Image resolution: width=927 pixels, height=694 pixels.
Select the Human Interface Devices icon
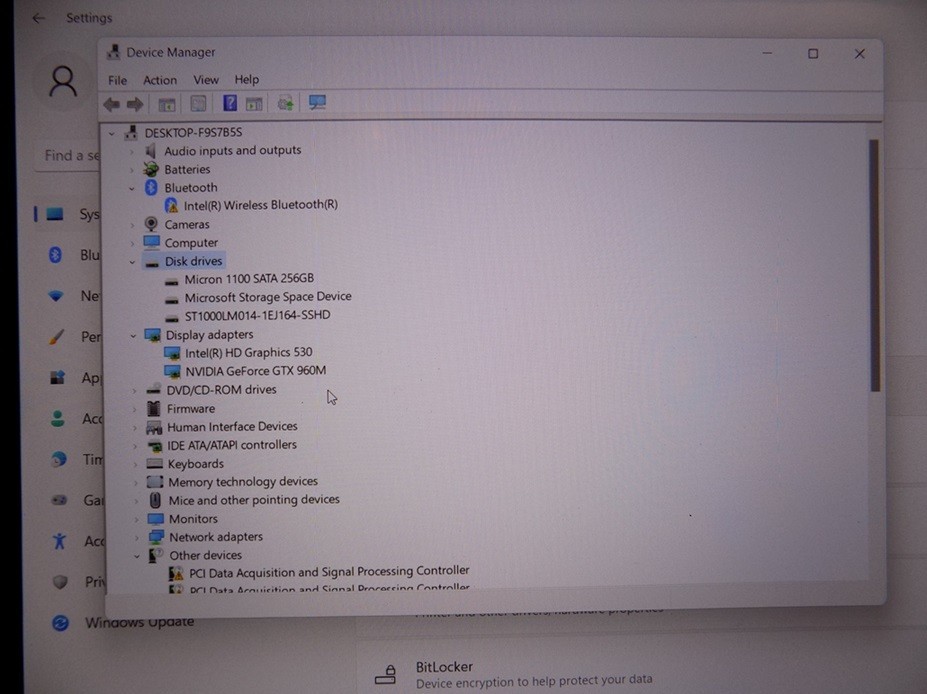(x=154, y=427)
